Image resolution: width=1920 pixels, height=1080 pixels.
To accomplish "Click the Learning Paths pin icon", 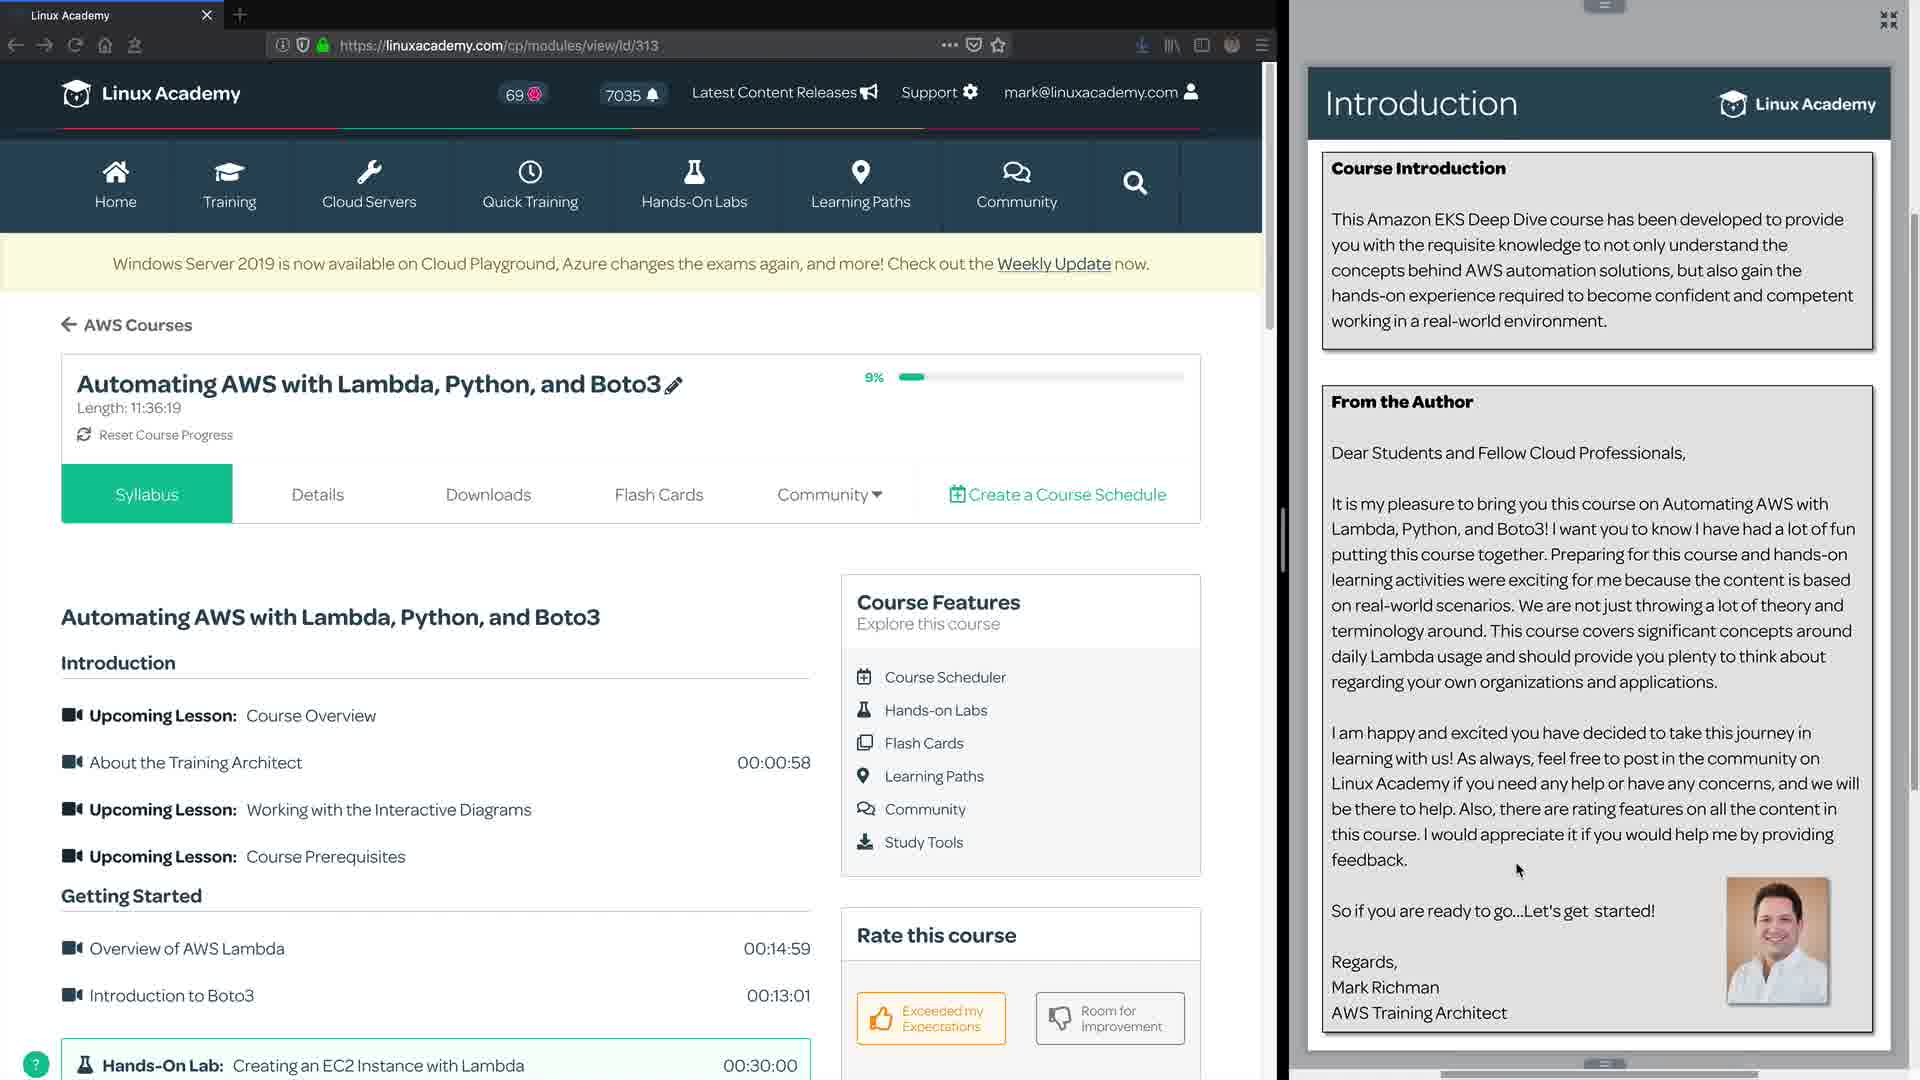I will 860,172.
